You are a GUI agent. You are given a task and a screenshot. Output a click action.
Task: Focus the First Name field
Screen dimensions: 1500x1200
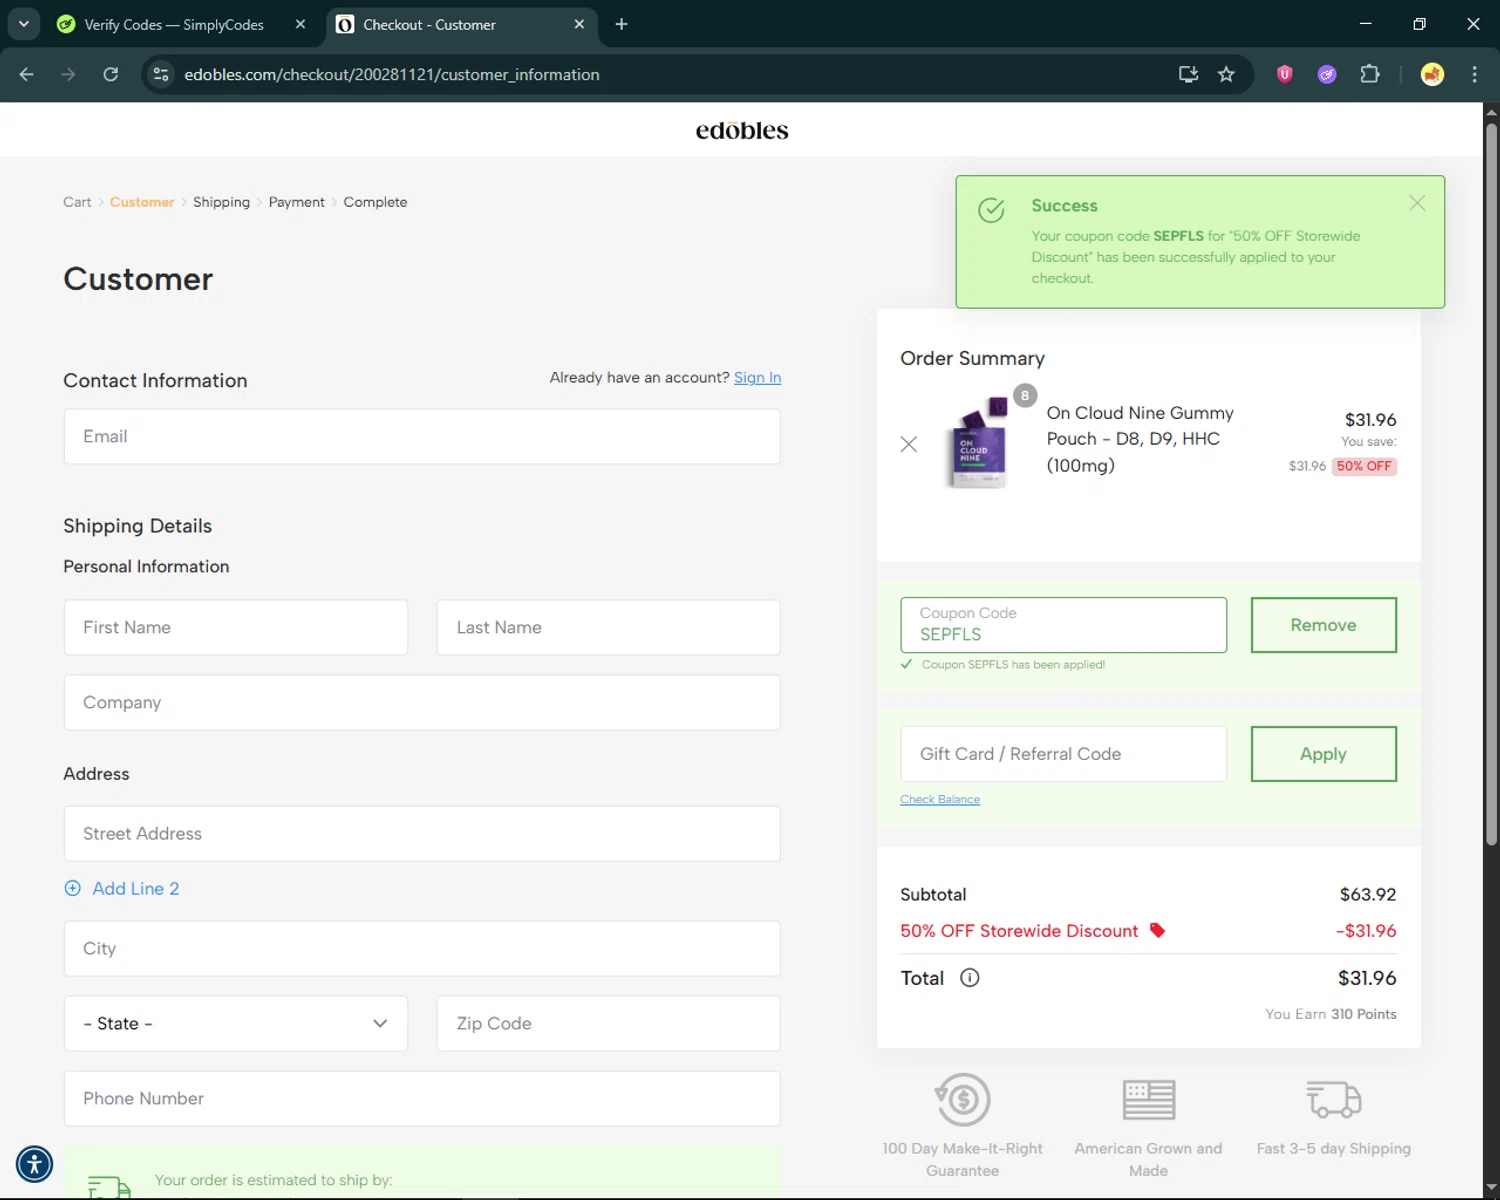[x=236, y=627]
